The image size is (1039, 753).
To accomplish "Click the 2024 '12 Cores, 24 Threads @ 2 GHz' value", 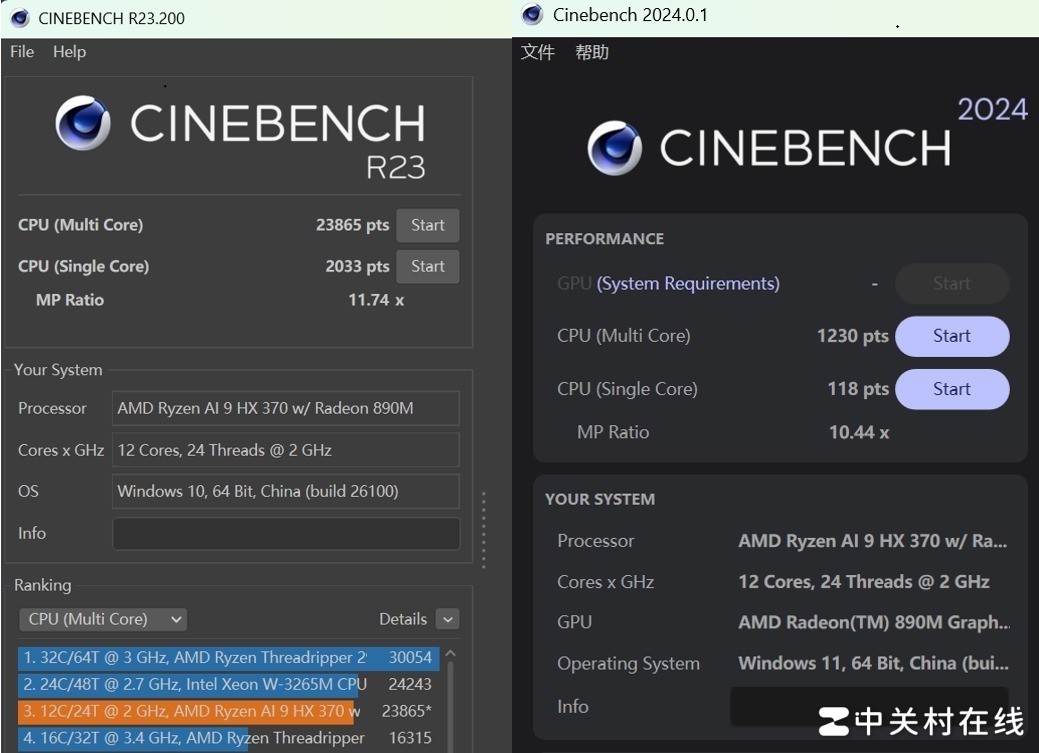I will coord(863,582).
